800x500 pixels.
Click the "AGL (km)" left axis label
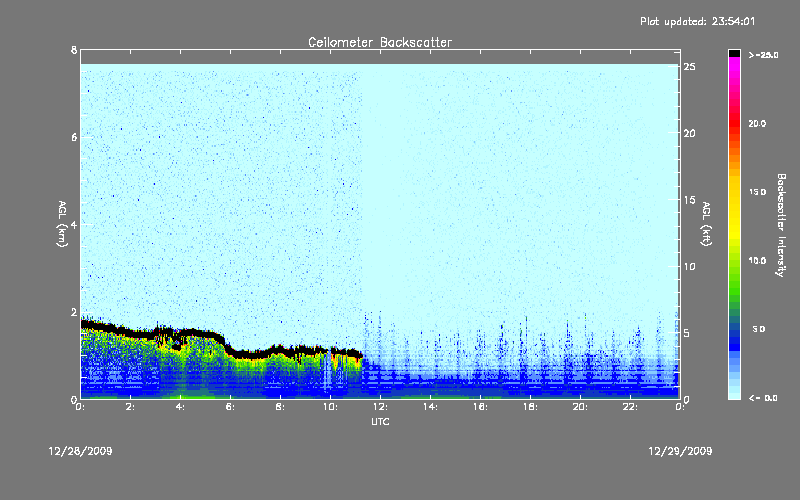(x=62, y=224)
